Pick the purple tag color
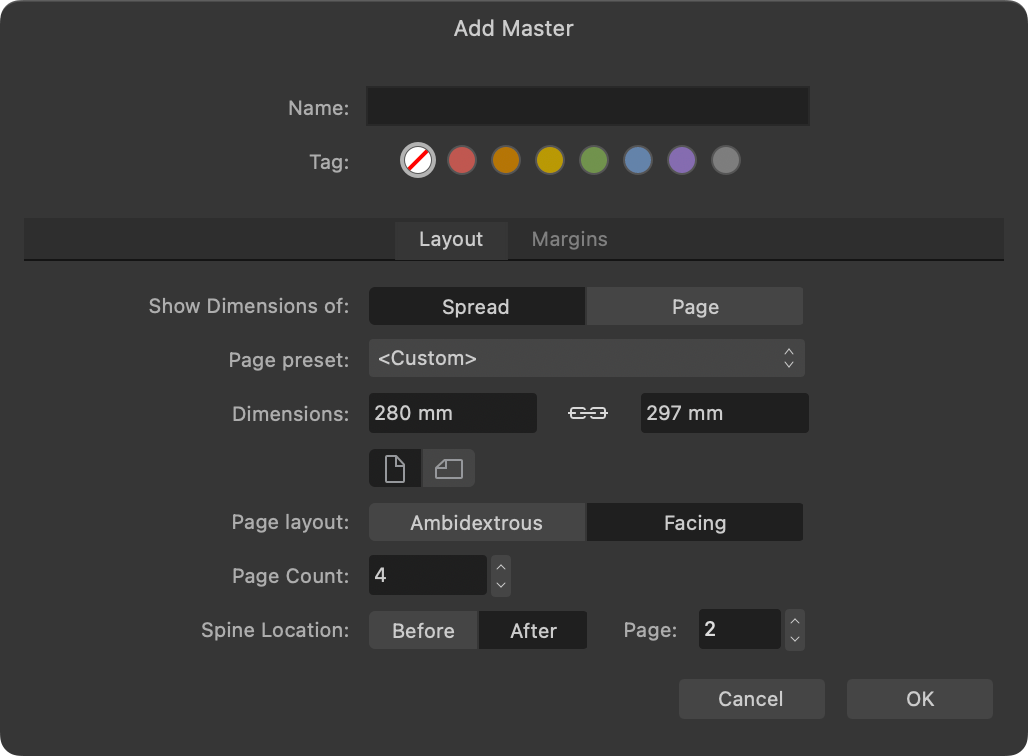The image size is (1028, 756). tap(681, 160)
